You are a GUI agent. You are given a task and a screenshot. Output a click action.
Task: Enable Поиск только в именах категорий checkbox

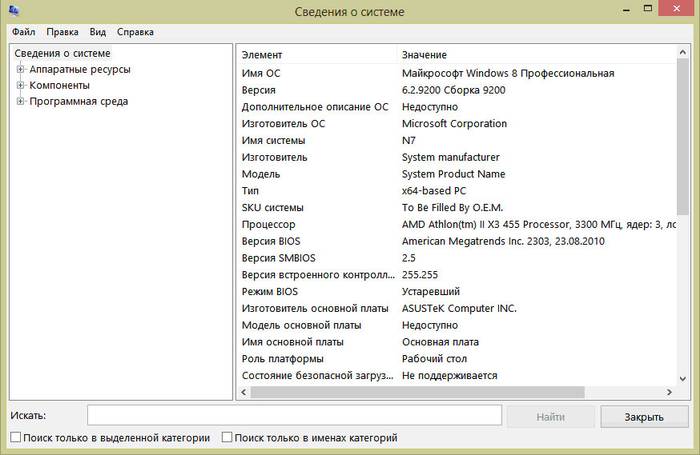coord(227,437)
